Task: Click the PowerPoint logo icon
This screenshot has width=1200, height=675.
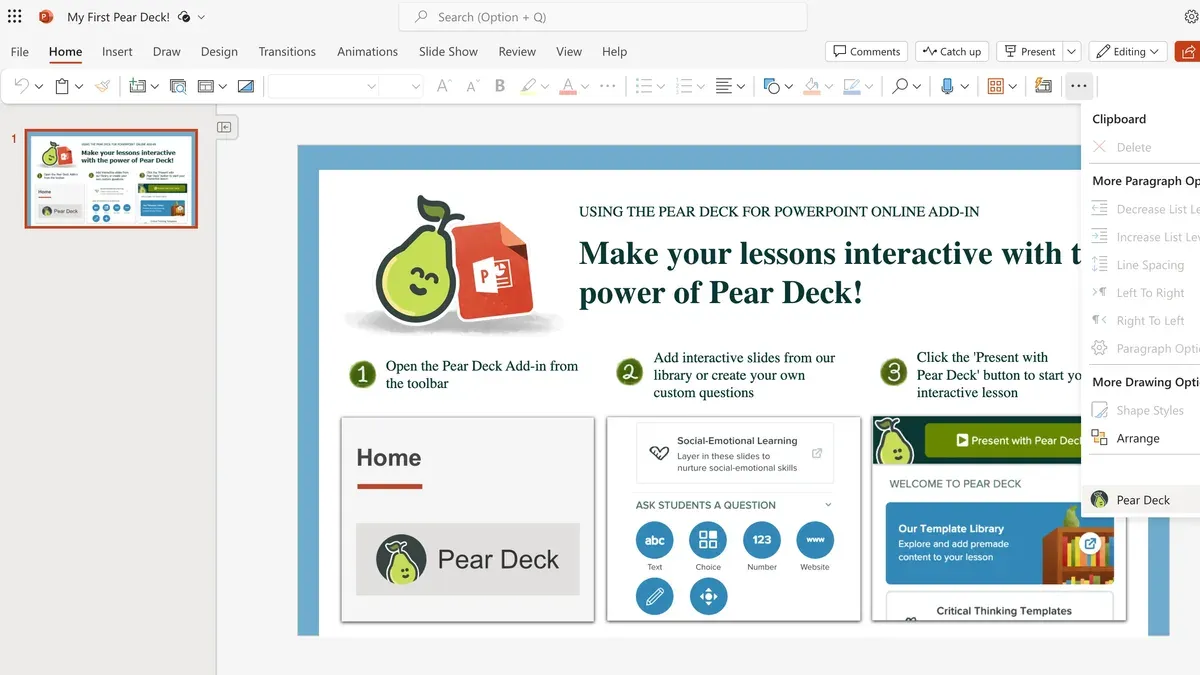Action: pos(45,17)
